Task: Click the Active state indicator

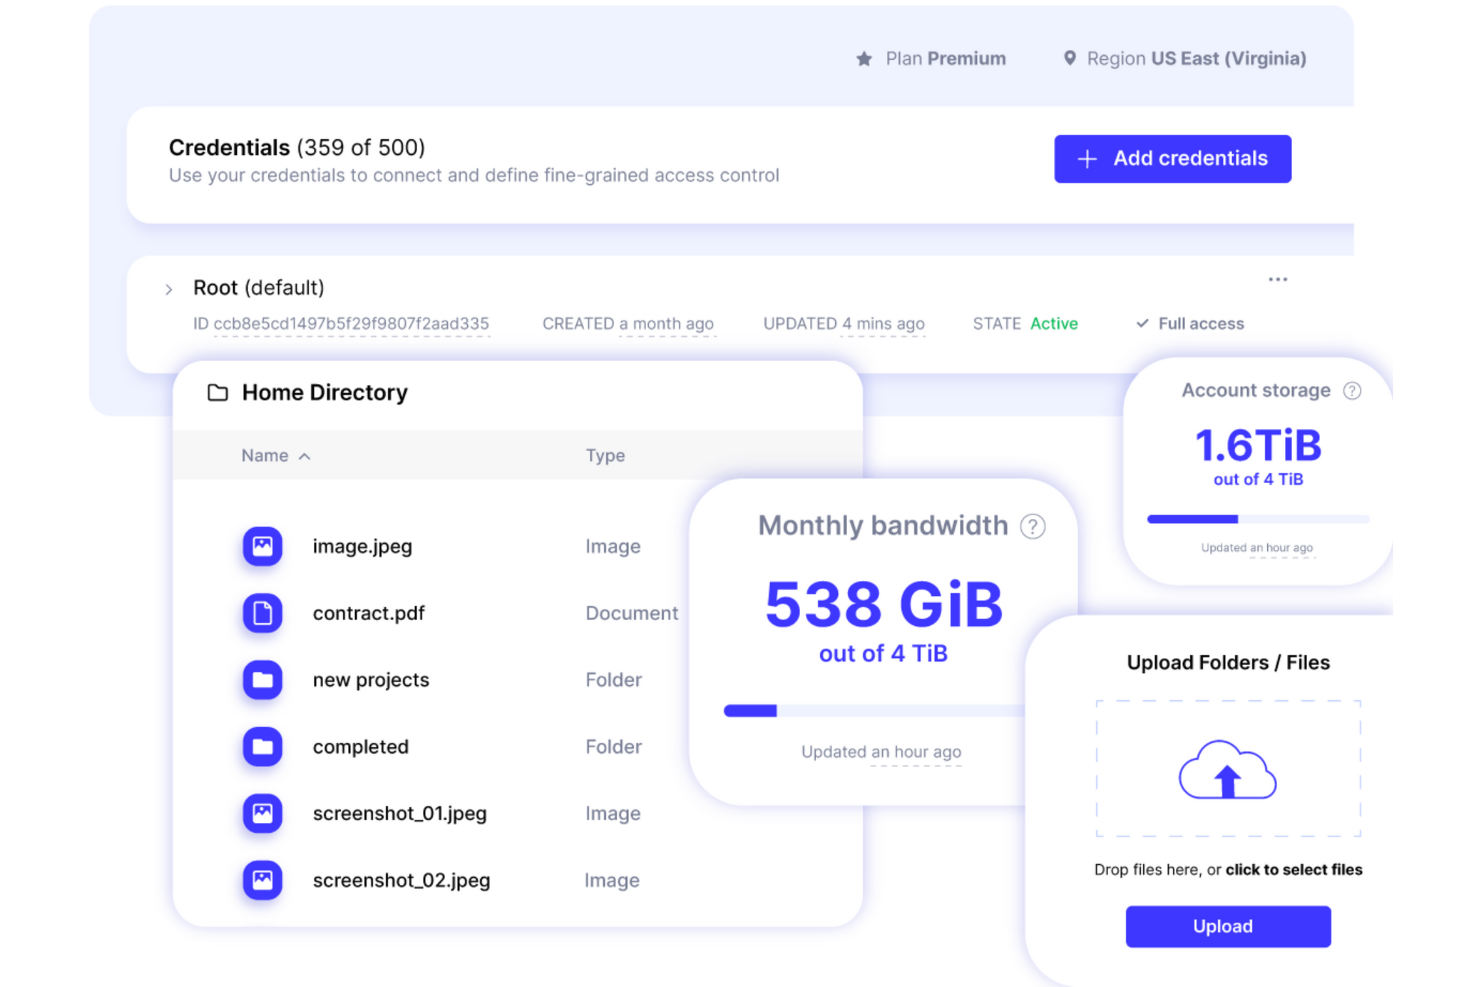Action: [x=1054, y=323]
